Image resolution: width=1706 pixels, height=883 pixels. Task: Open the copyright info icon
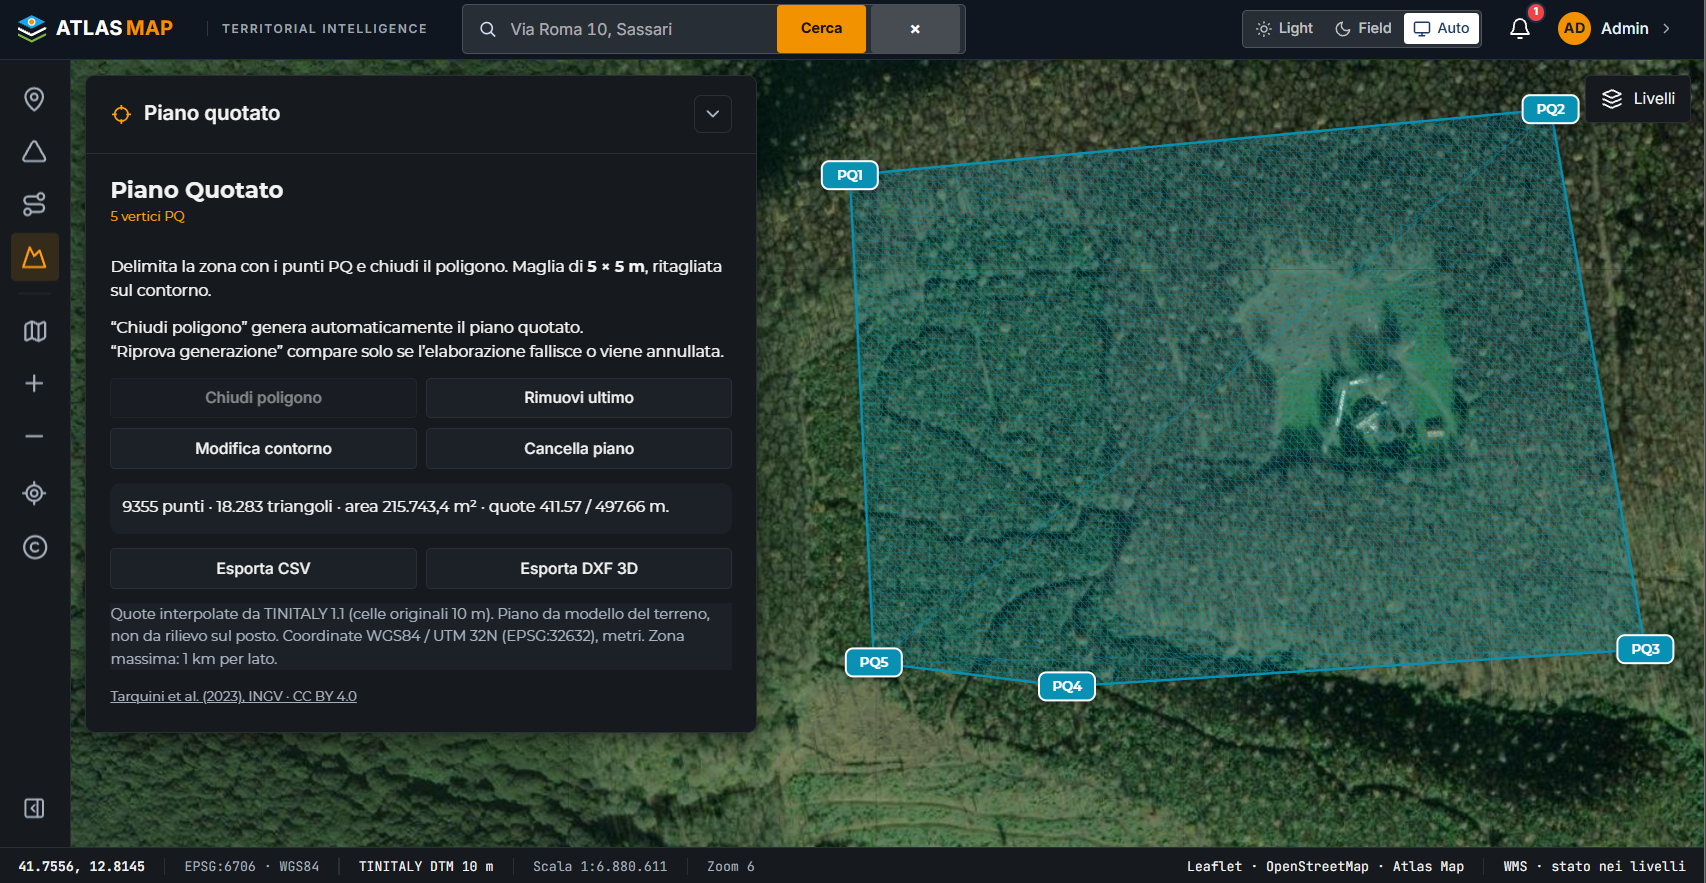pos(34,547)
